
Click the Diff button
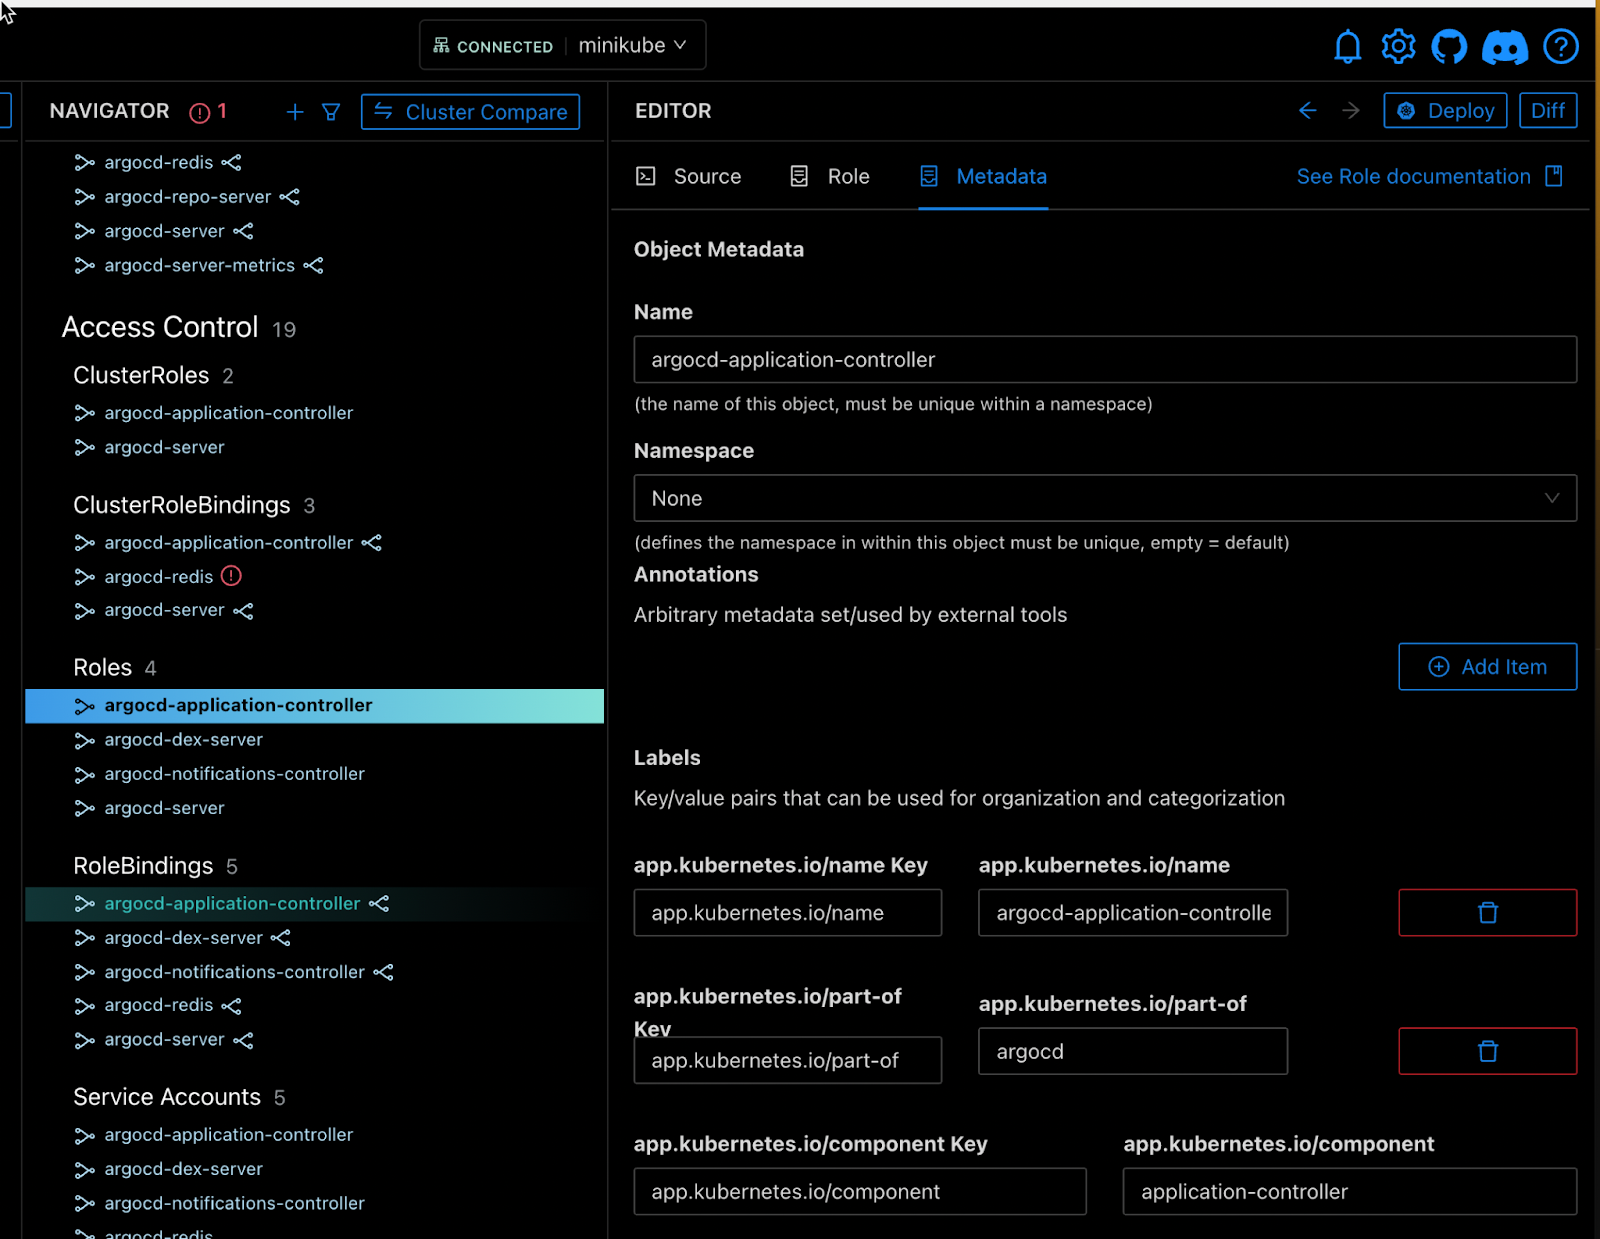point(1548,110)
